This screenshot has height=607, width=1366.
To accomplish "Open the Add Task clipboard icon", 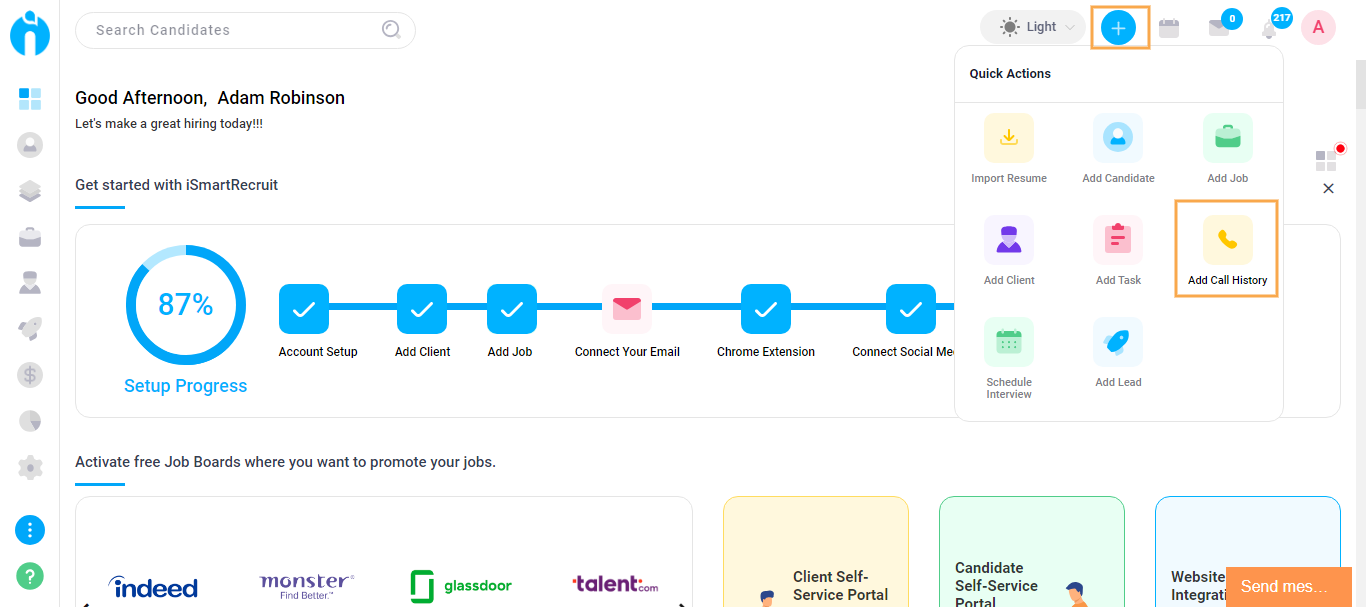I will [x=1118, y=240].
